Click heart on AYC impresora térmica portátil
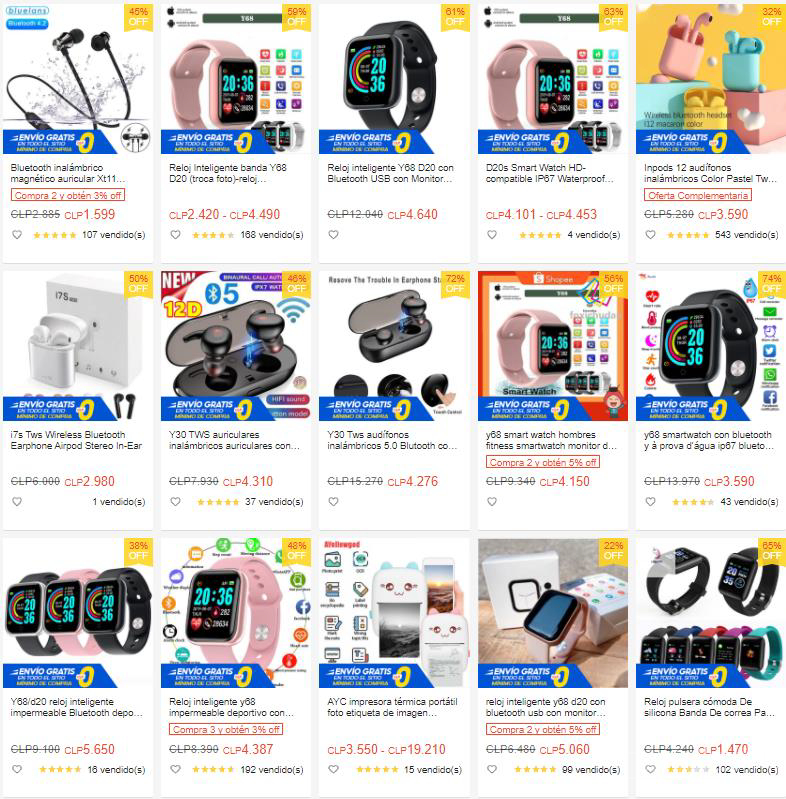The height and width of the screenshot is (799, 786). (x=333, y=769)
